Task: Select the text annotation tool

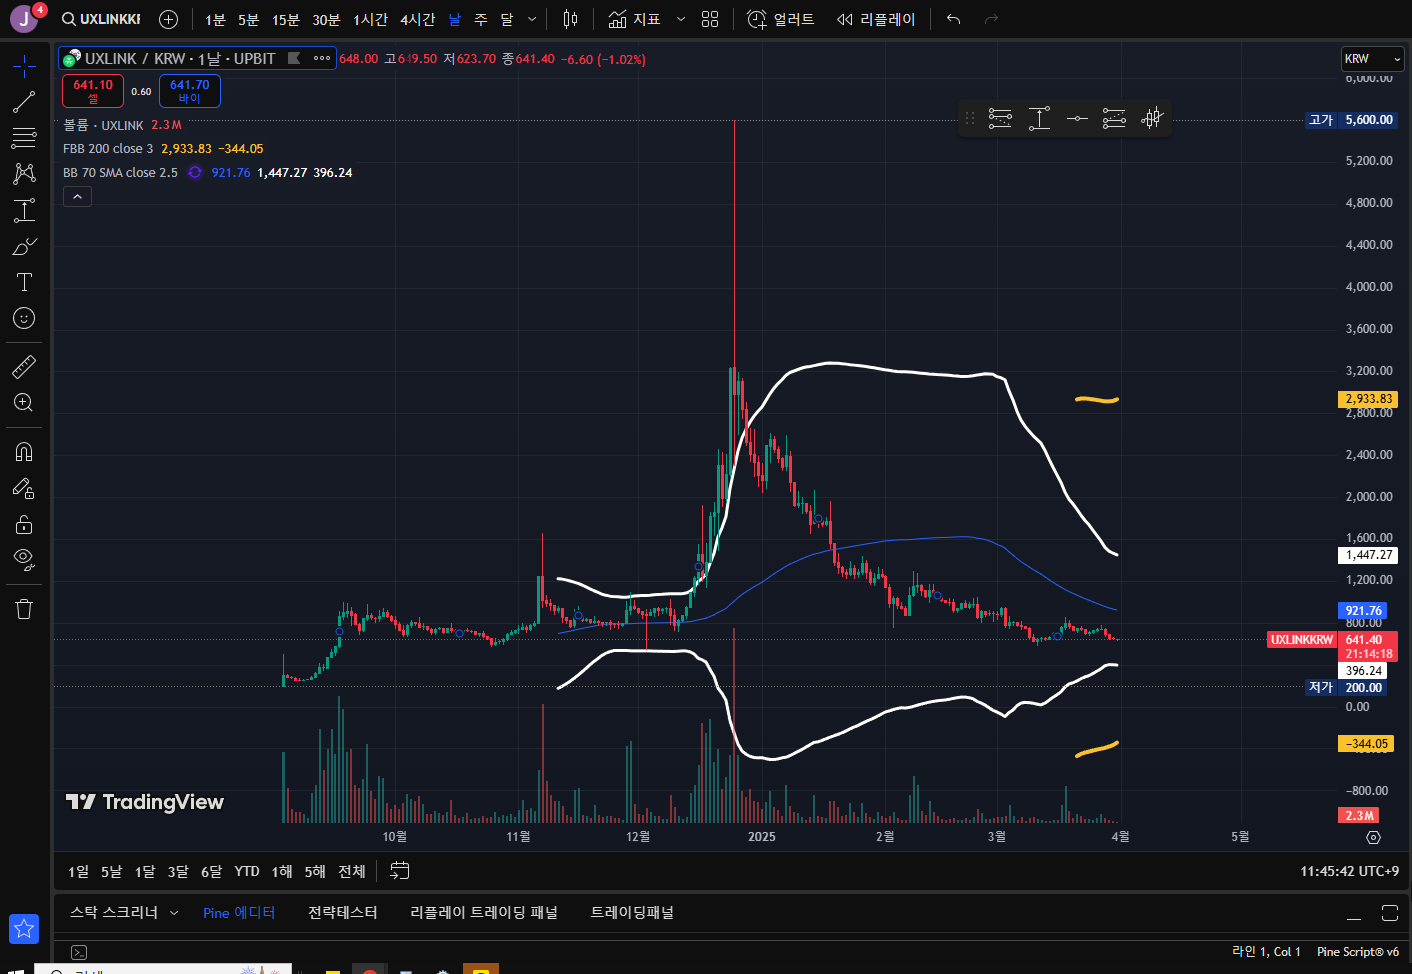Action: coord(24,282)
